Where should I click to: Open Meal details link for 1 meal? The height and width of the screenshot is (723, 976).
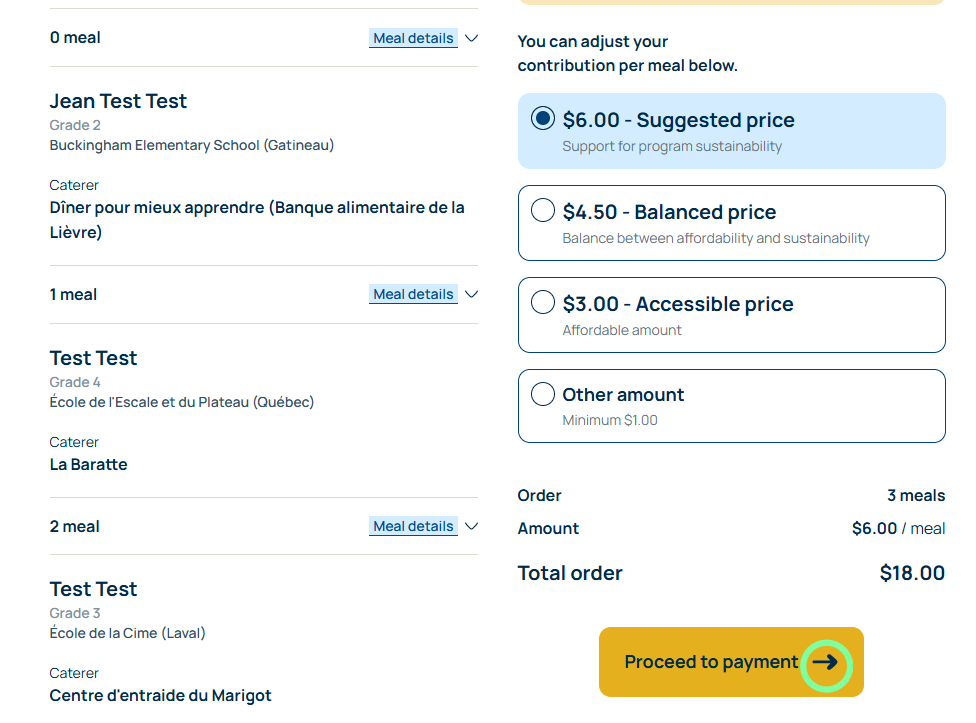point(413,294)
